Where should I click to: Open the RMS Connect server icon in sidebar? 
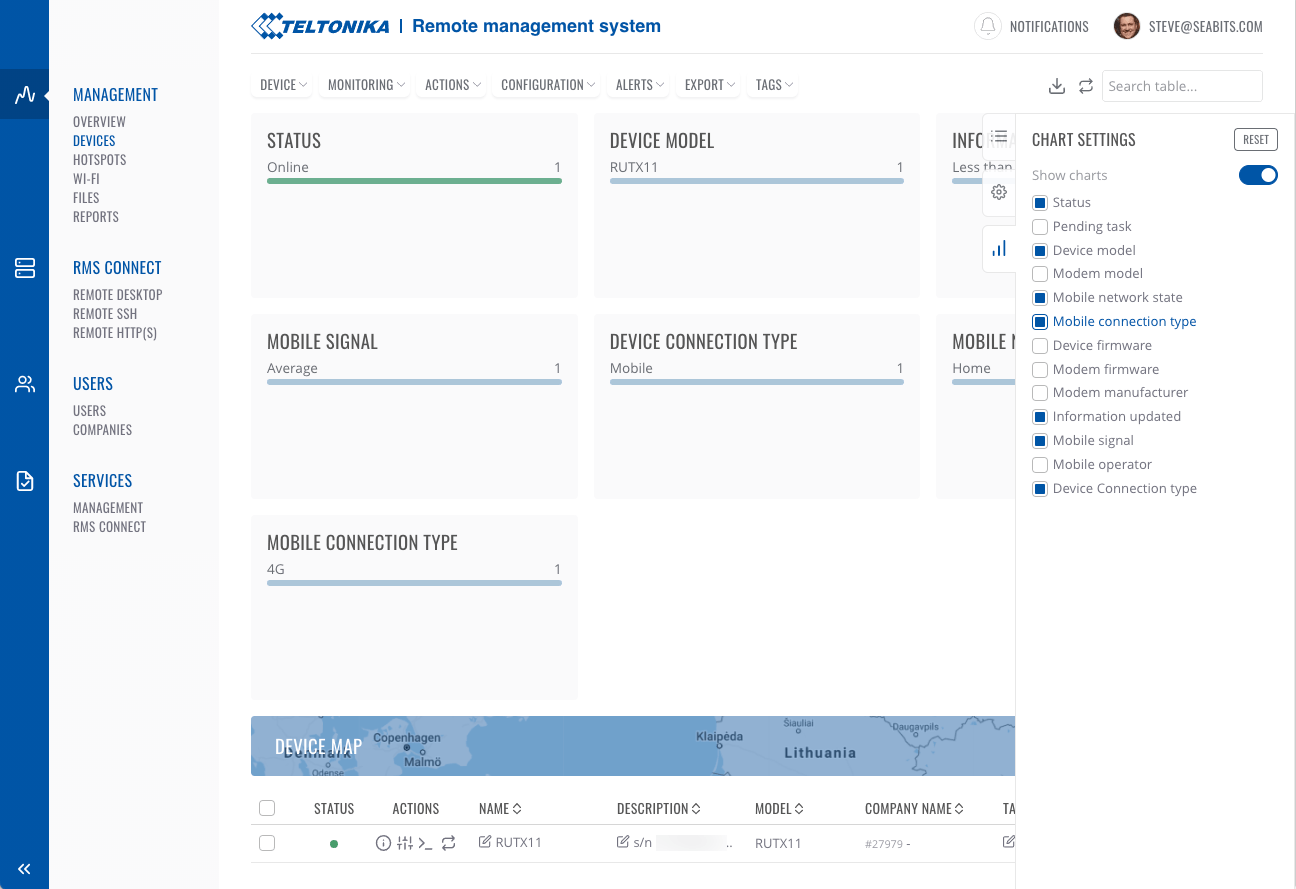coord(24,268)
